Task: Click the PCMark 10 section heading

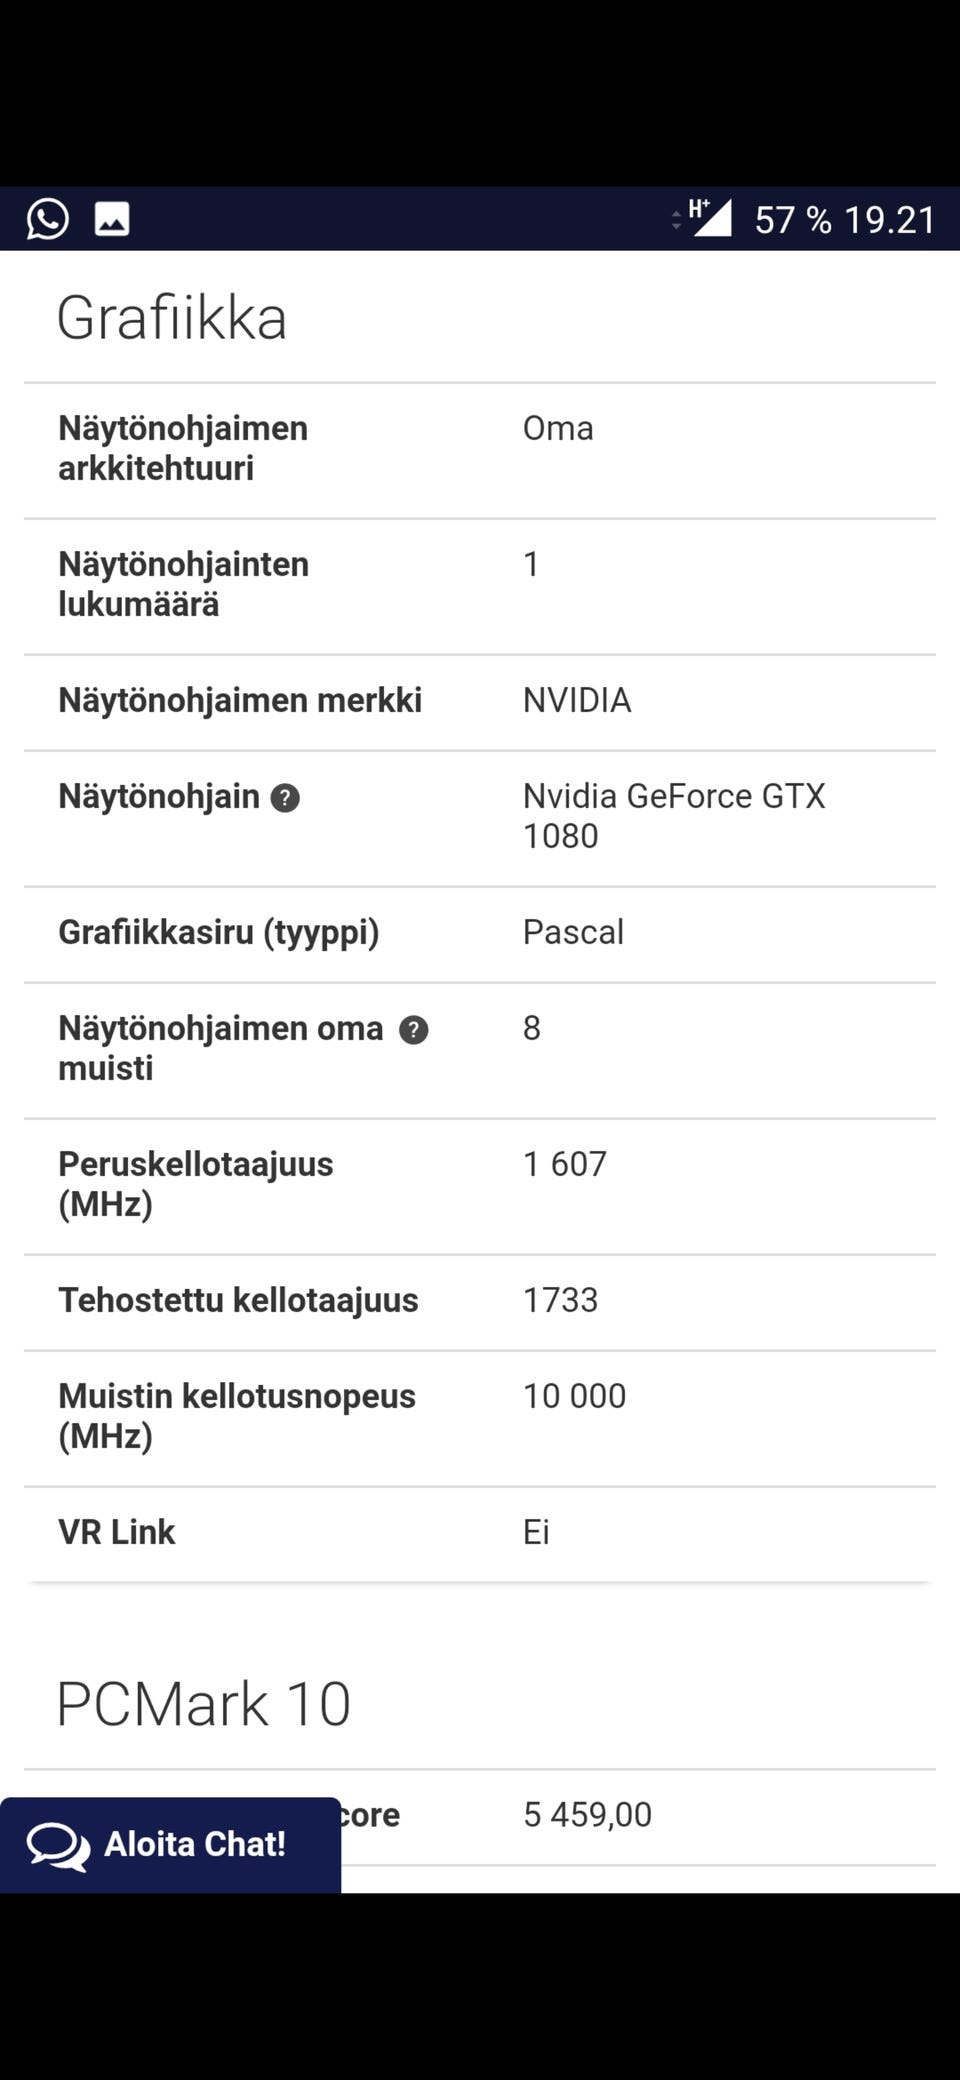Action: tap(204, 1704)
